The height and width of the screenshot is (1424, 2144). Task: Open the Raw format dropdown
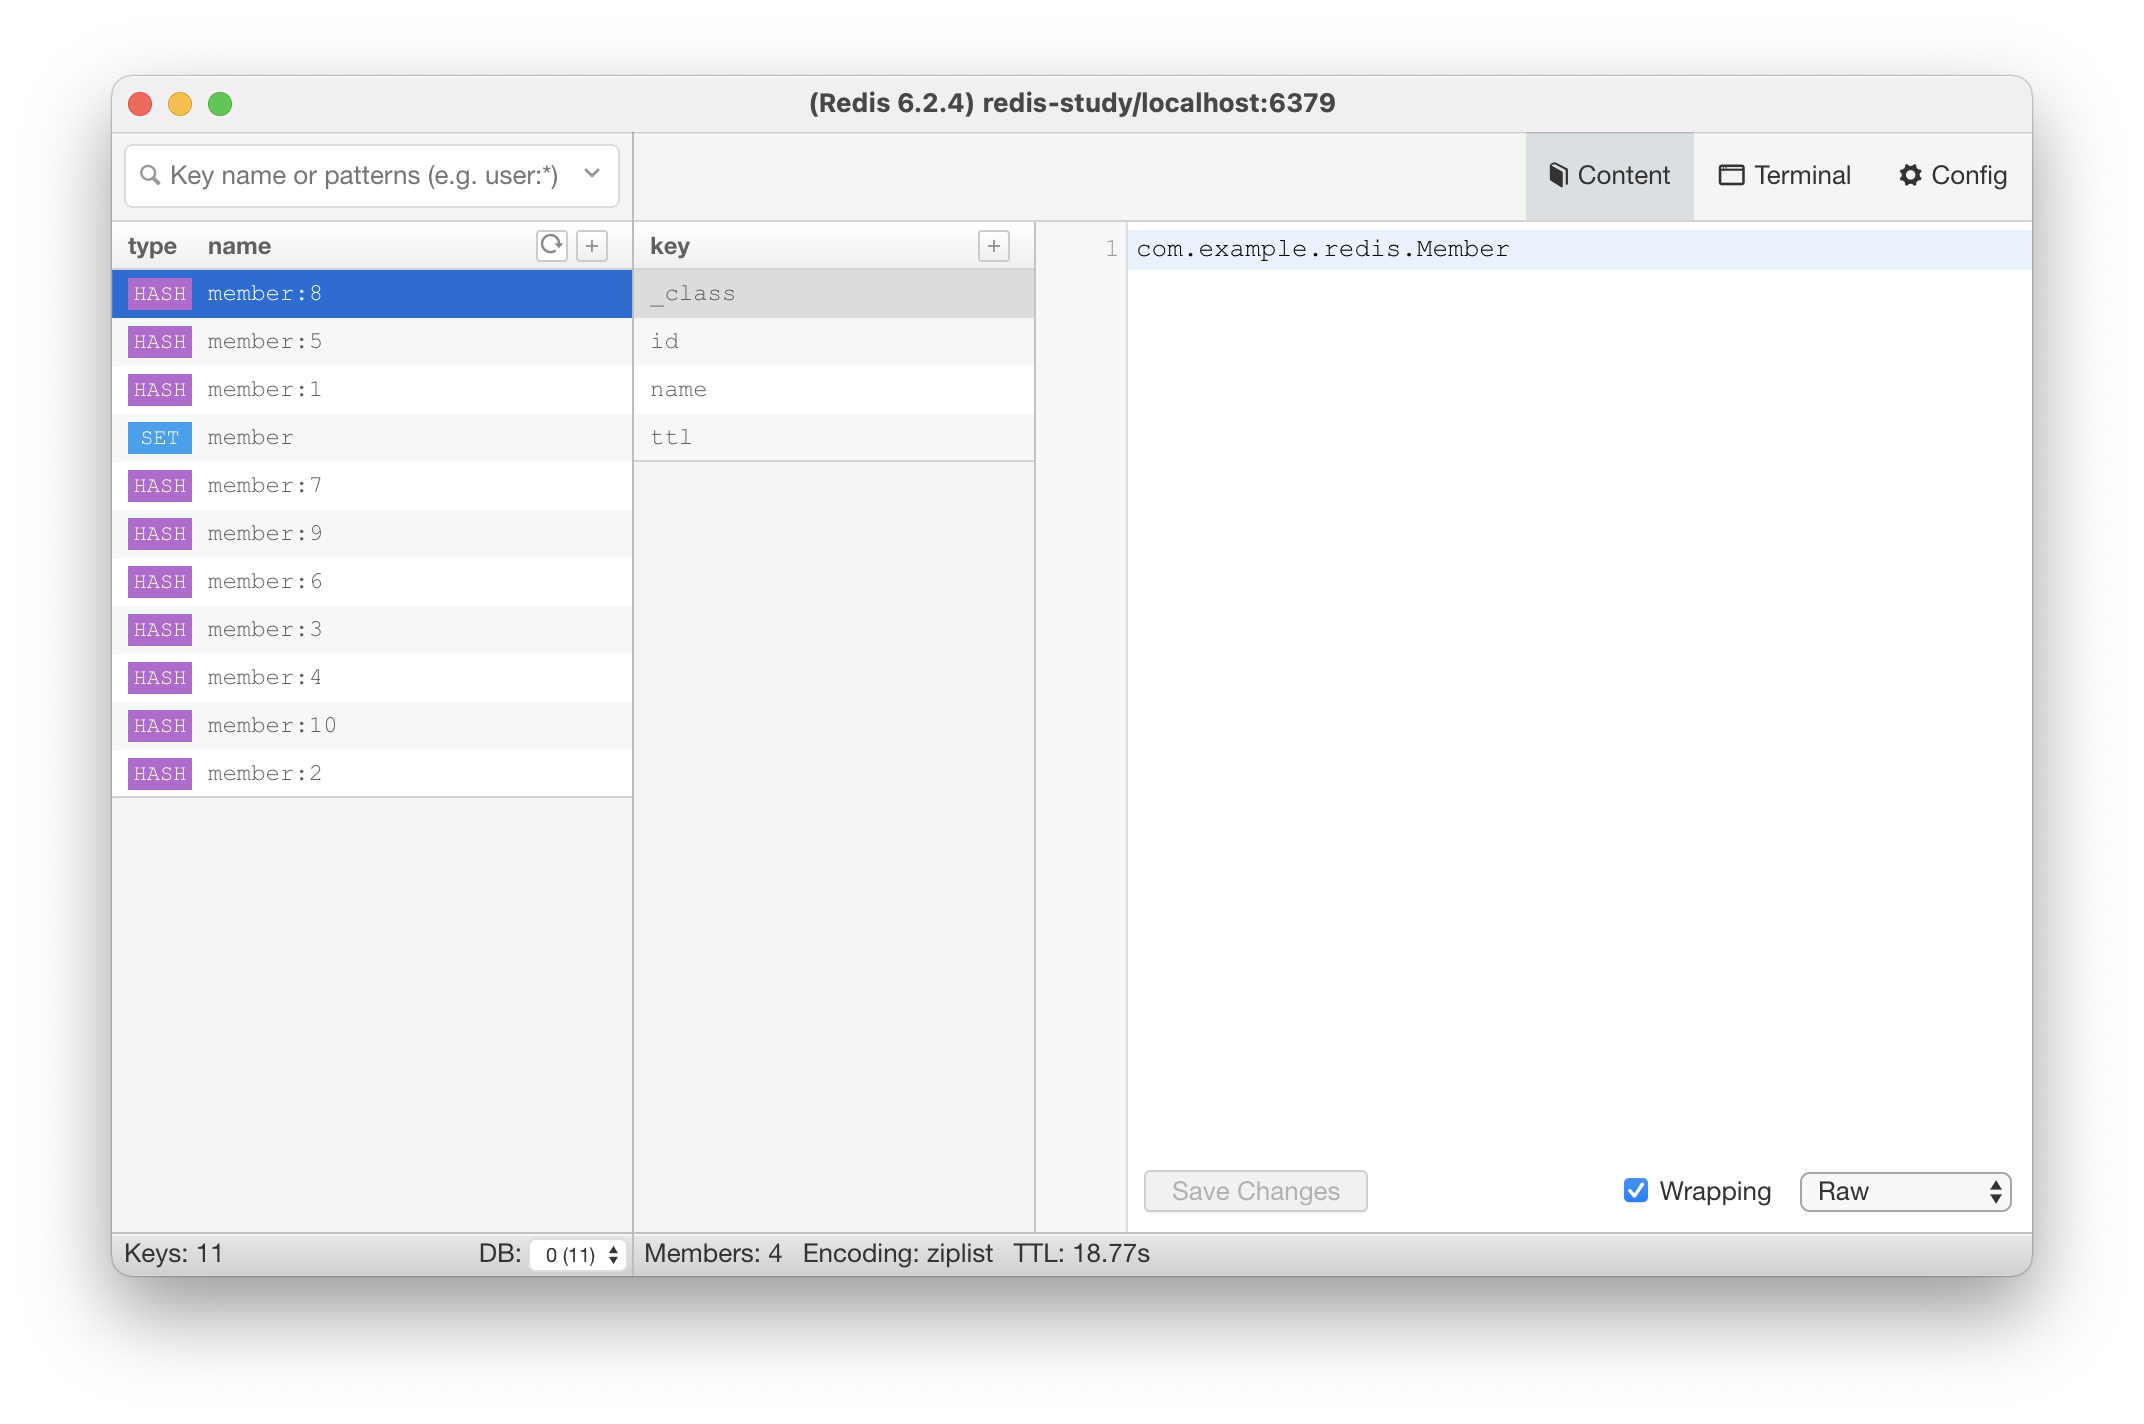click(x=1905, y=1191)
